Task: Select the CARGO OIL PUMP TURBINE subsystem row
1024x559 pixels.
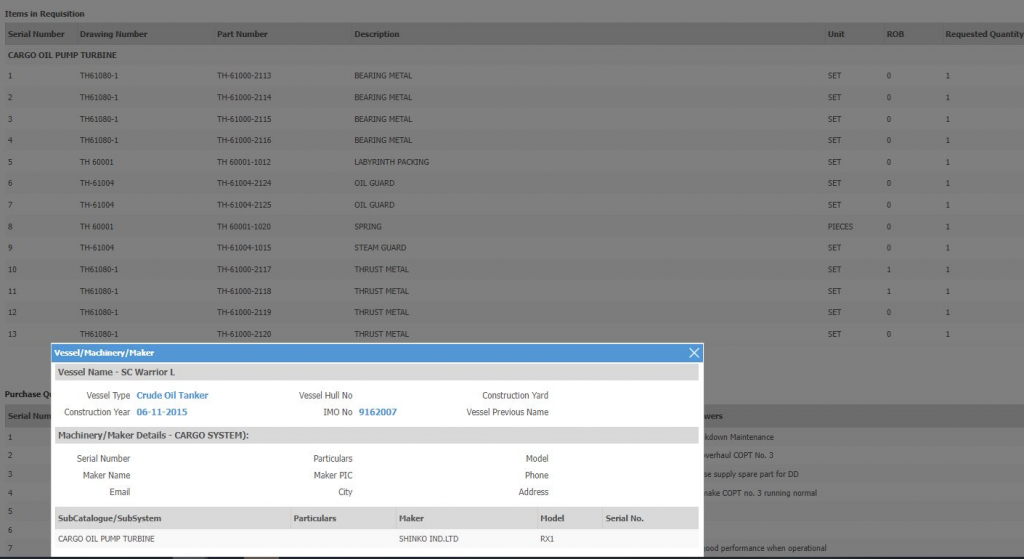Action: tap(107, 539)
